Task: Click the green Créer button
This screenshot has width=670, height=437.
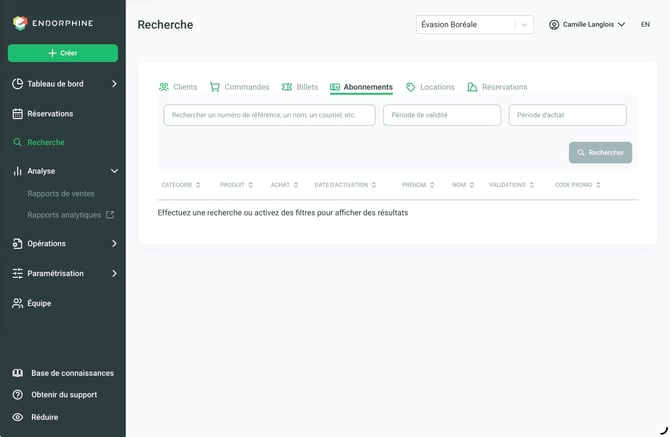Action: coord(63,53)
